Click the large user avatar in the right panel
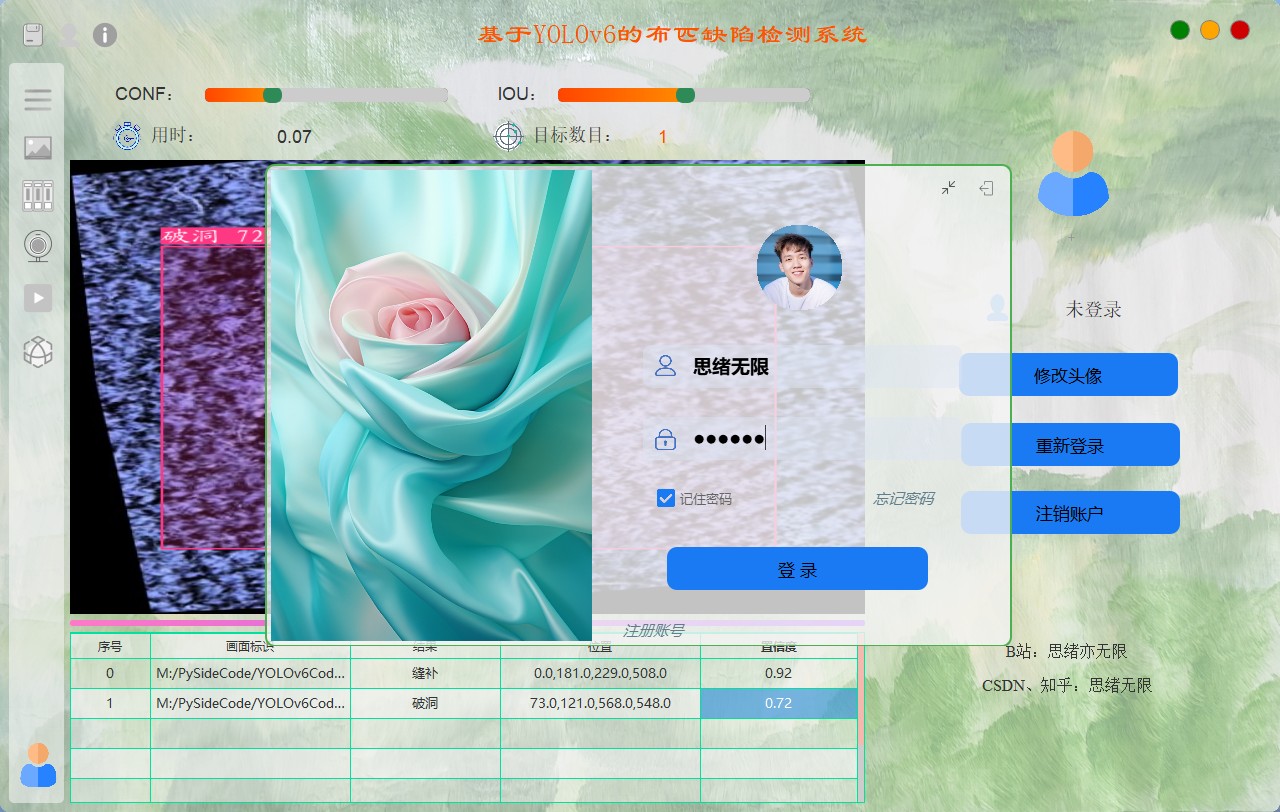This screenshot has width=1280, height=812. [x=1073, y=174]
